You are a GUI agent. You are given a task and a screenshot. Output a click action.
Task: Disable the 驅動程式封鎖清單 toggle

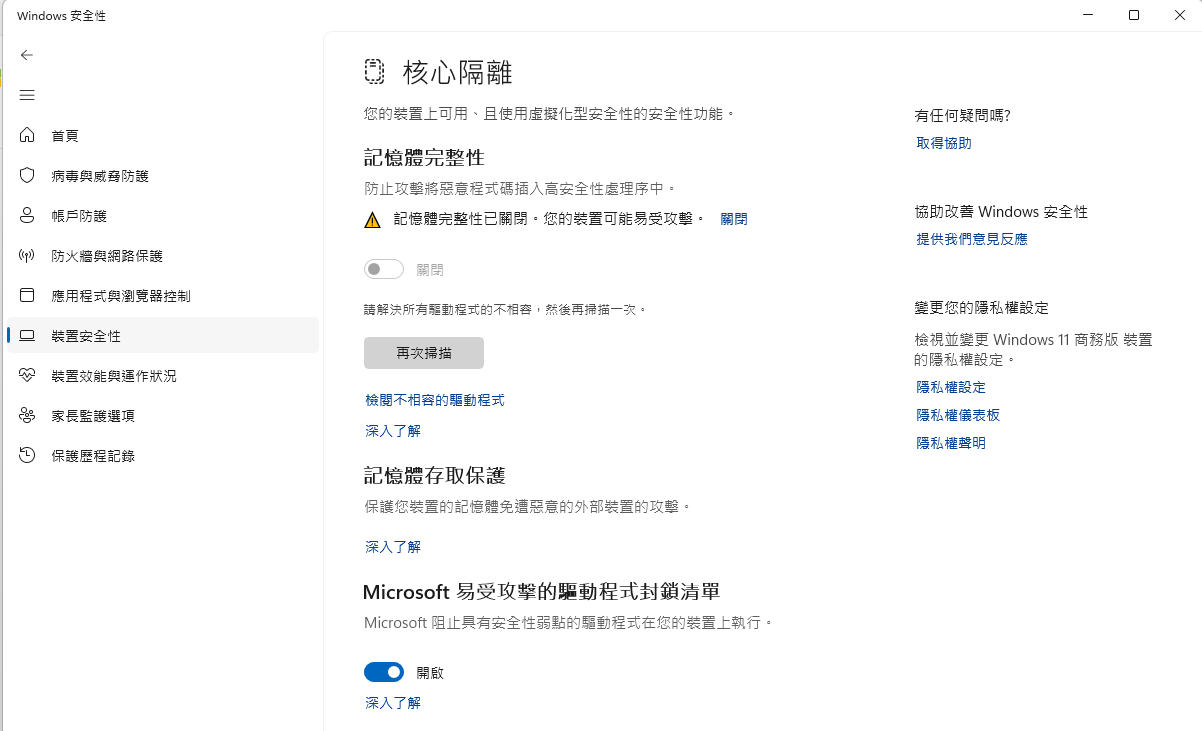pyautogui.click(x=383, y=671)
